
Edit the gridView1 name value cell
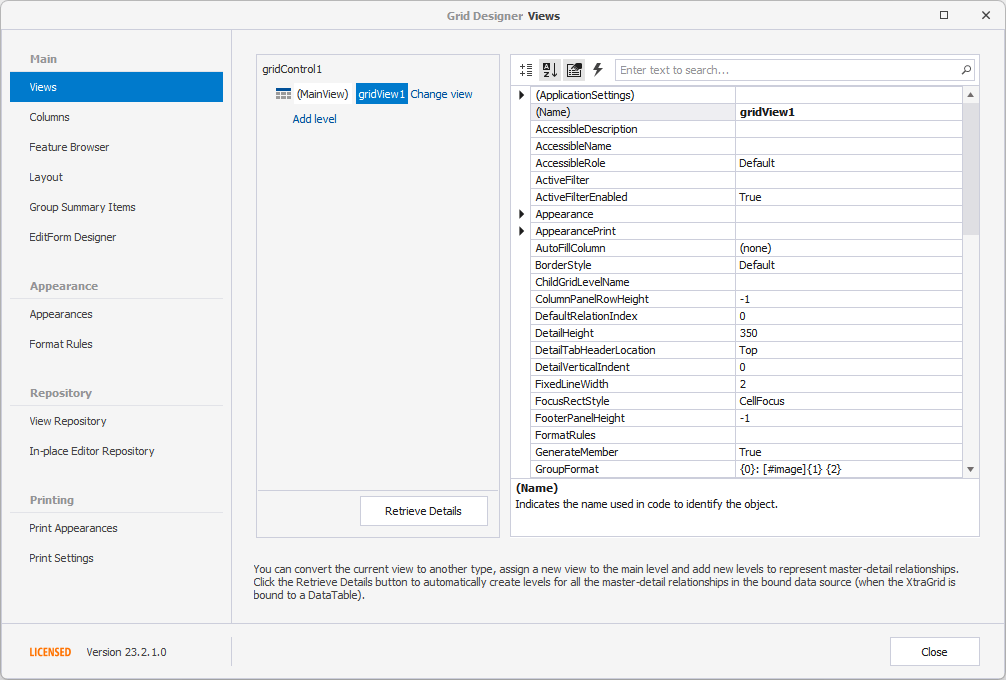click(x=849, y=112)
